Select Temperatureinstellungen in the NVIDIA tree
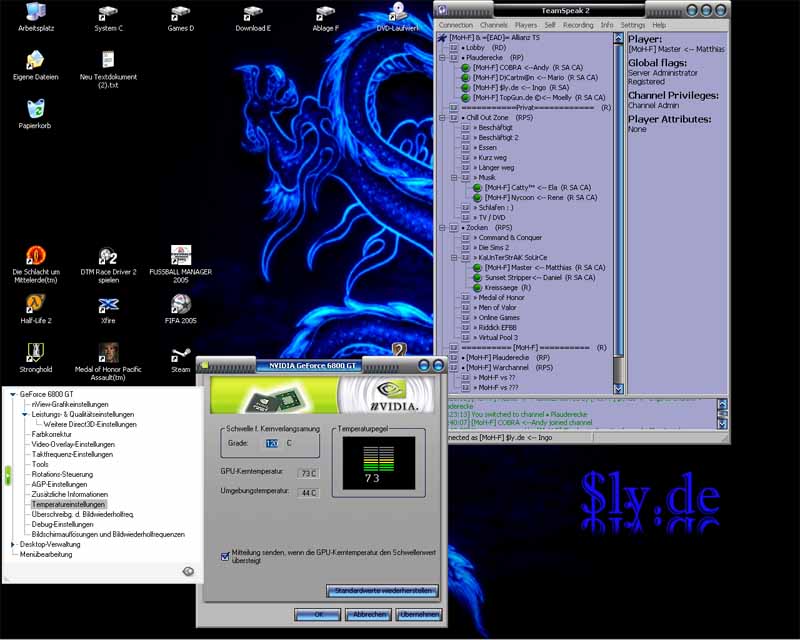Viewport: 800px width, 640px height. [x=68, y=504]
